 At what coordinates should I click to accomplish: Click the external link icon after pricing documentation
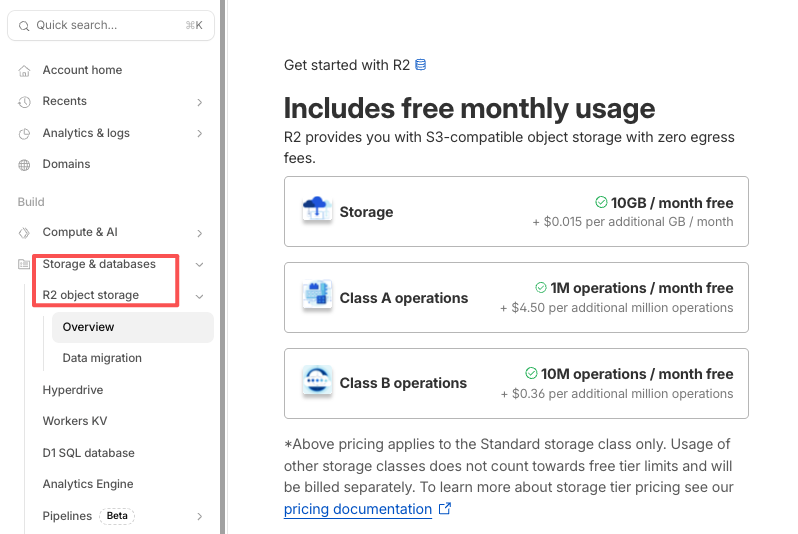click(x=445, y=509)
